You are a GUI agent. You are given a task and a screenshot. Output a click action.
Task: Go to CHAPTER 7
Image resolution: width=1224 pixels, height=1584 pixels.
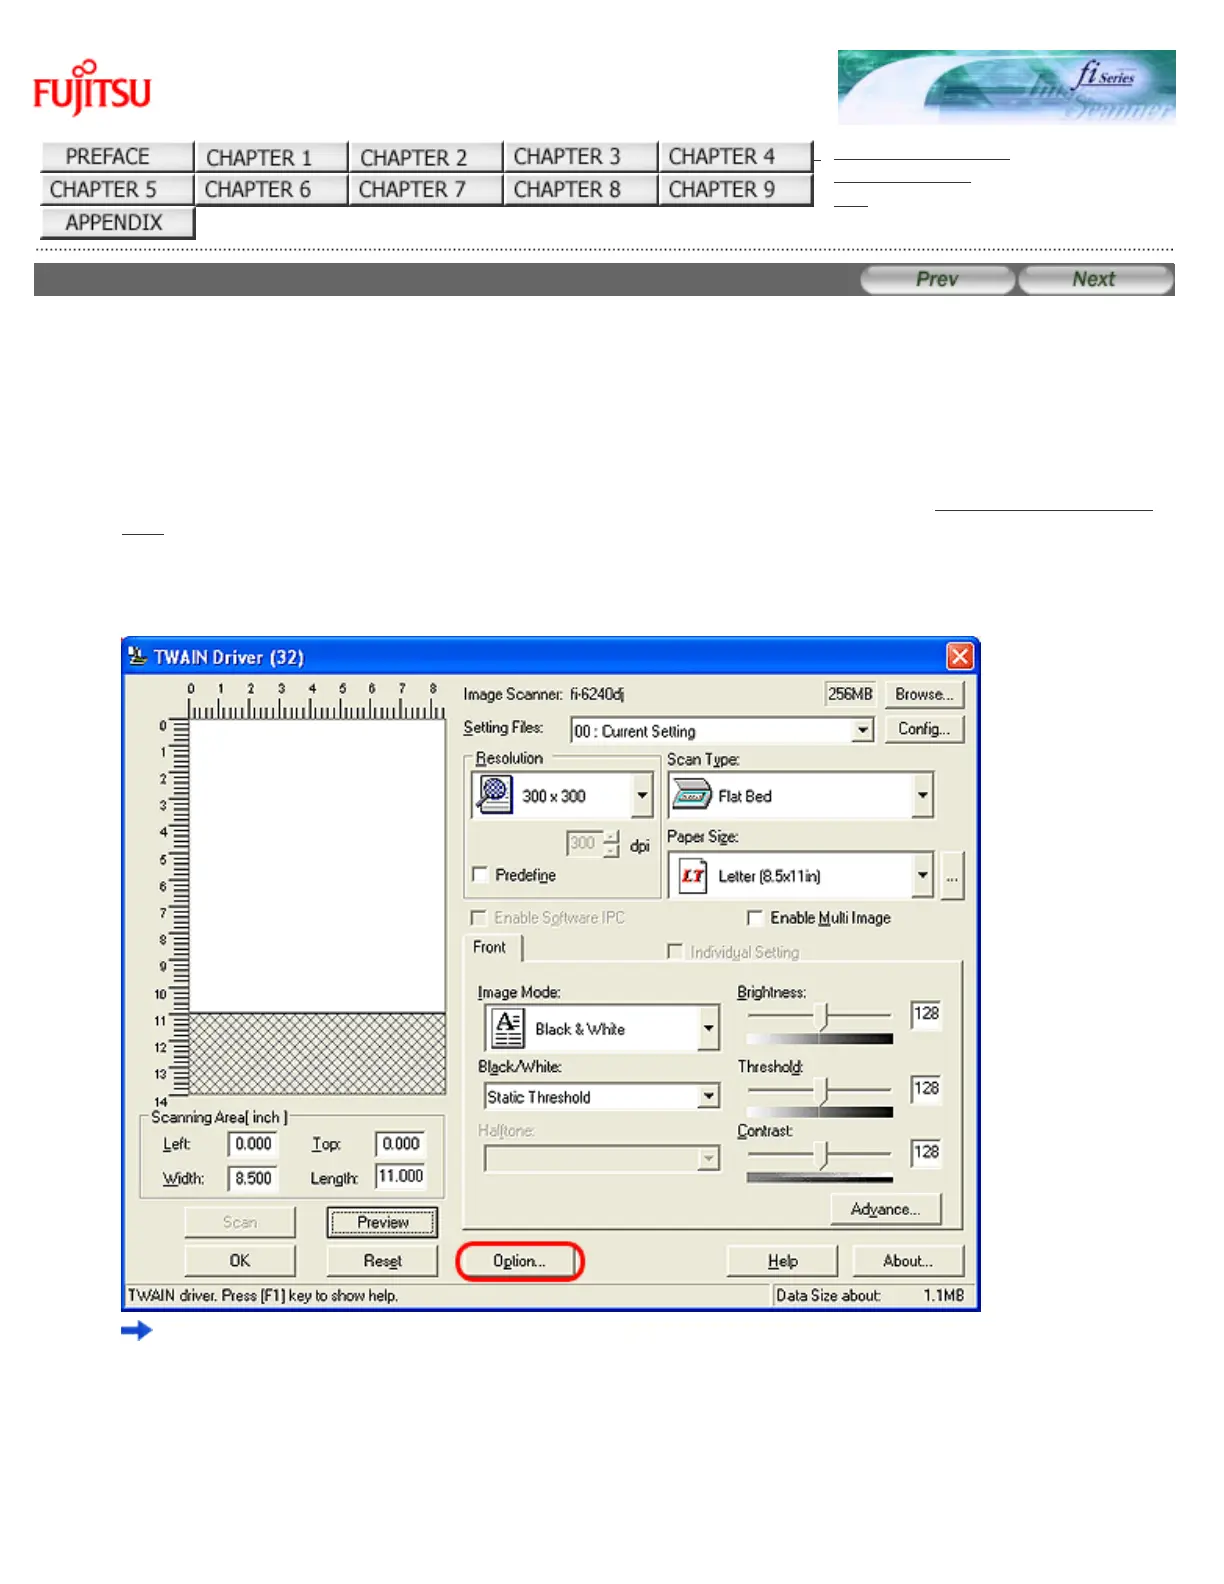click(425, 189)
